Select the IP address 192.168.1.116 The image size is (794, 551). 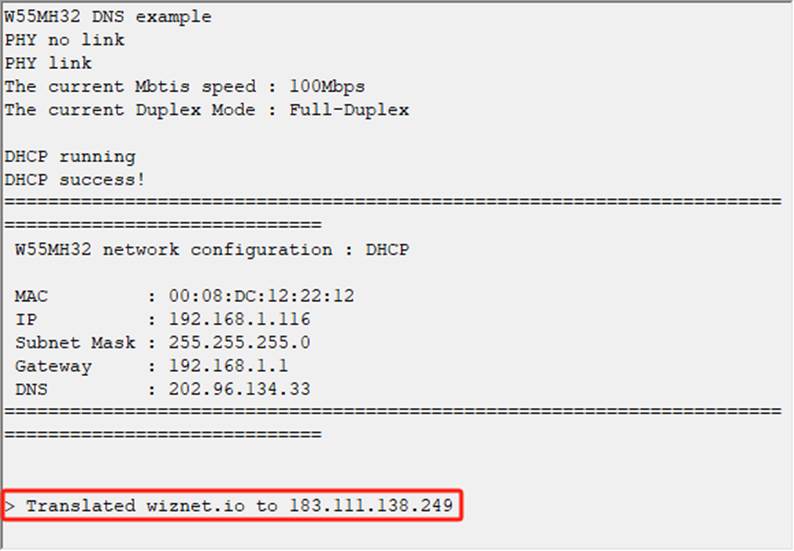pyautogui.click(x=240, y=319)
